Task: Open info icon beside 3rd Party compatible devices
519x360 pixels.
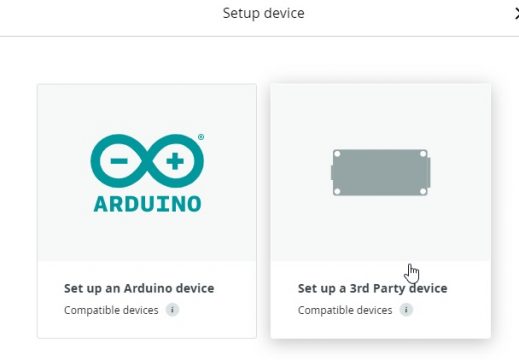Action: coord(406,310)
